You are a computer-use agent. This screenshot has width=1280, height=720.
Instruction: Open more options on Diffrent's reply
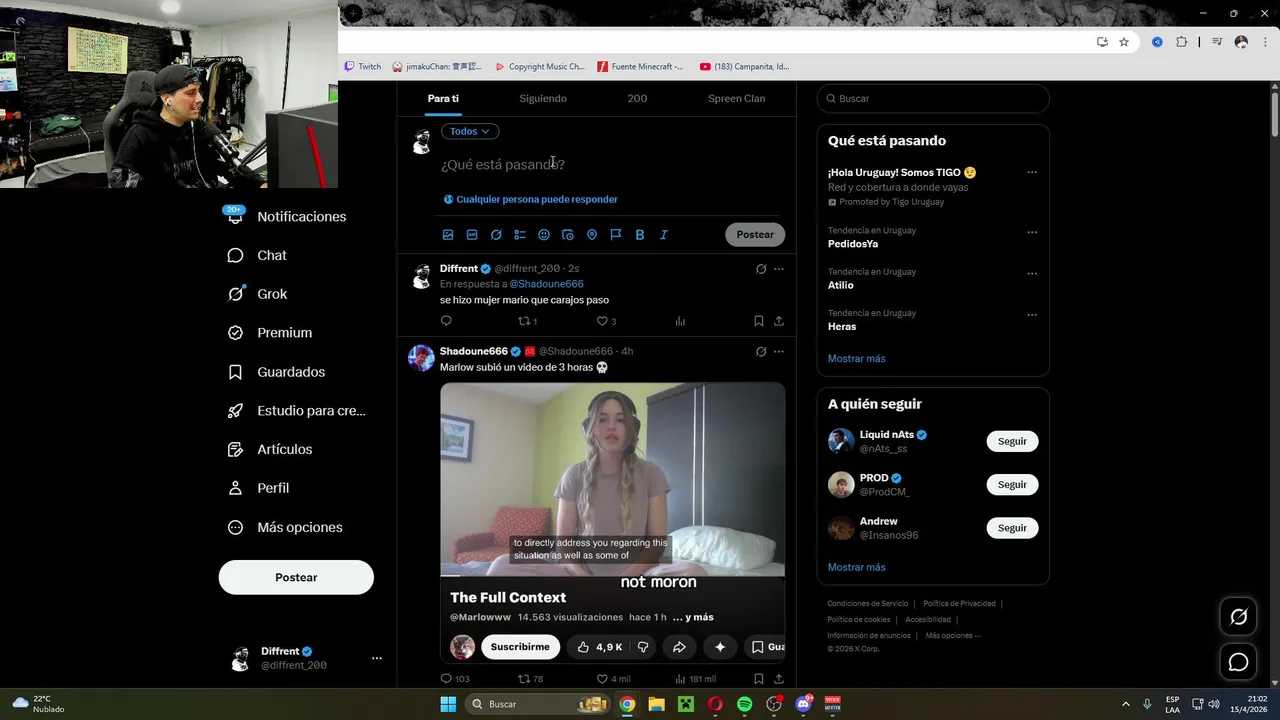point(779,269)
